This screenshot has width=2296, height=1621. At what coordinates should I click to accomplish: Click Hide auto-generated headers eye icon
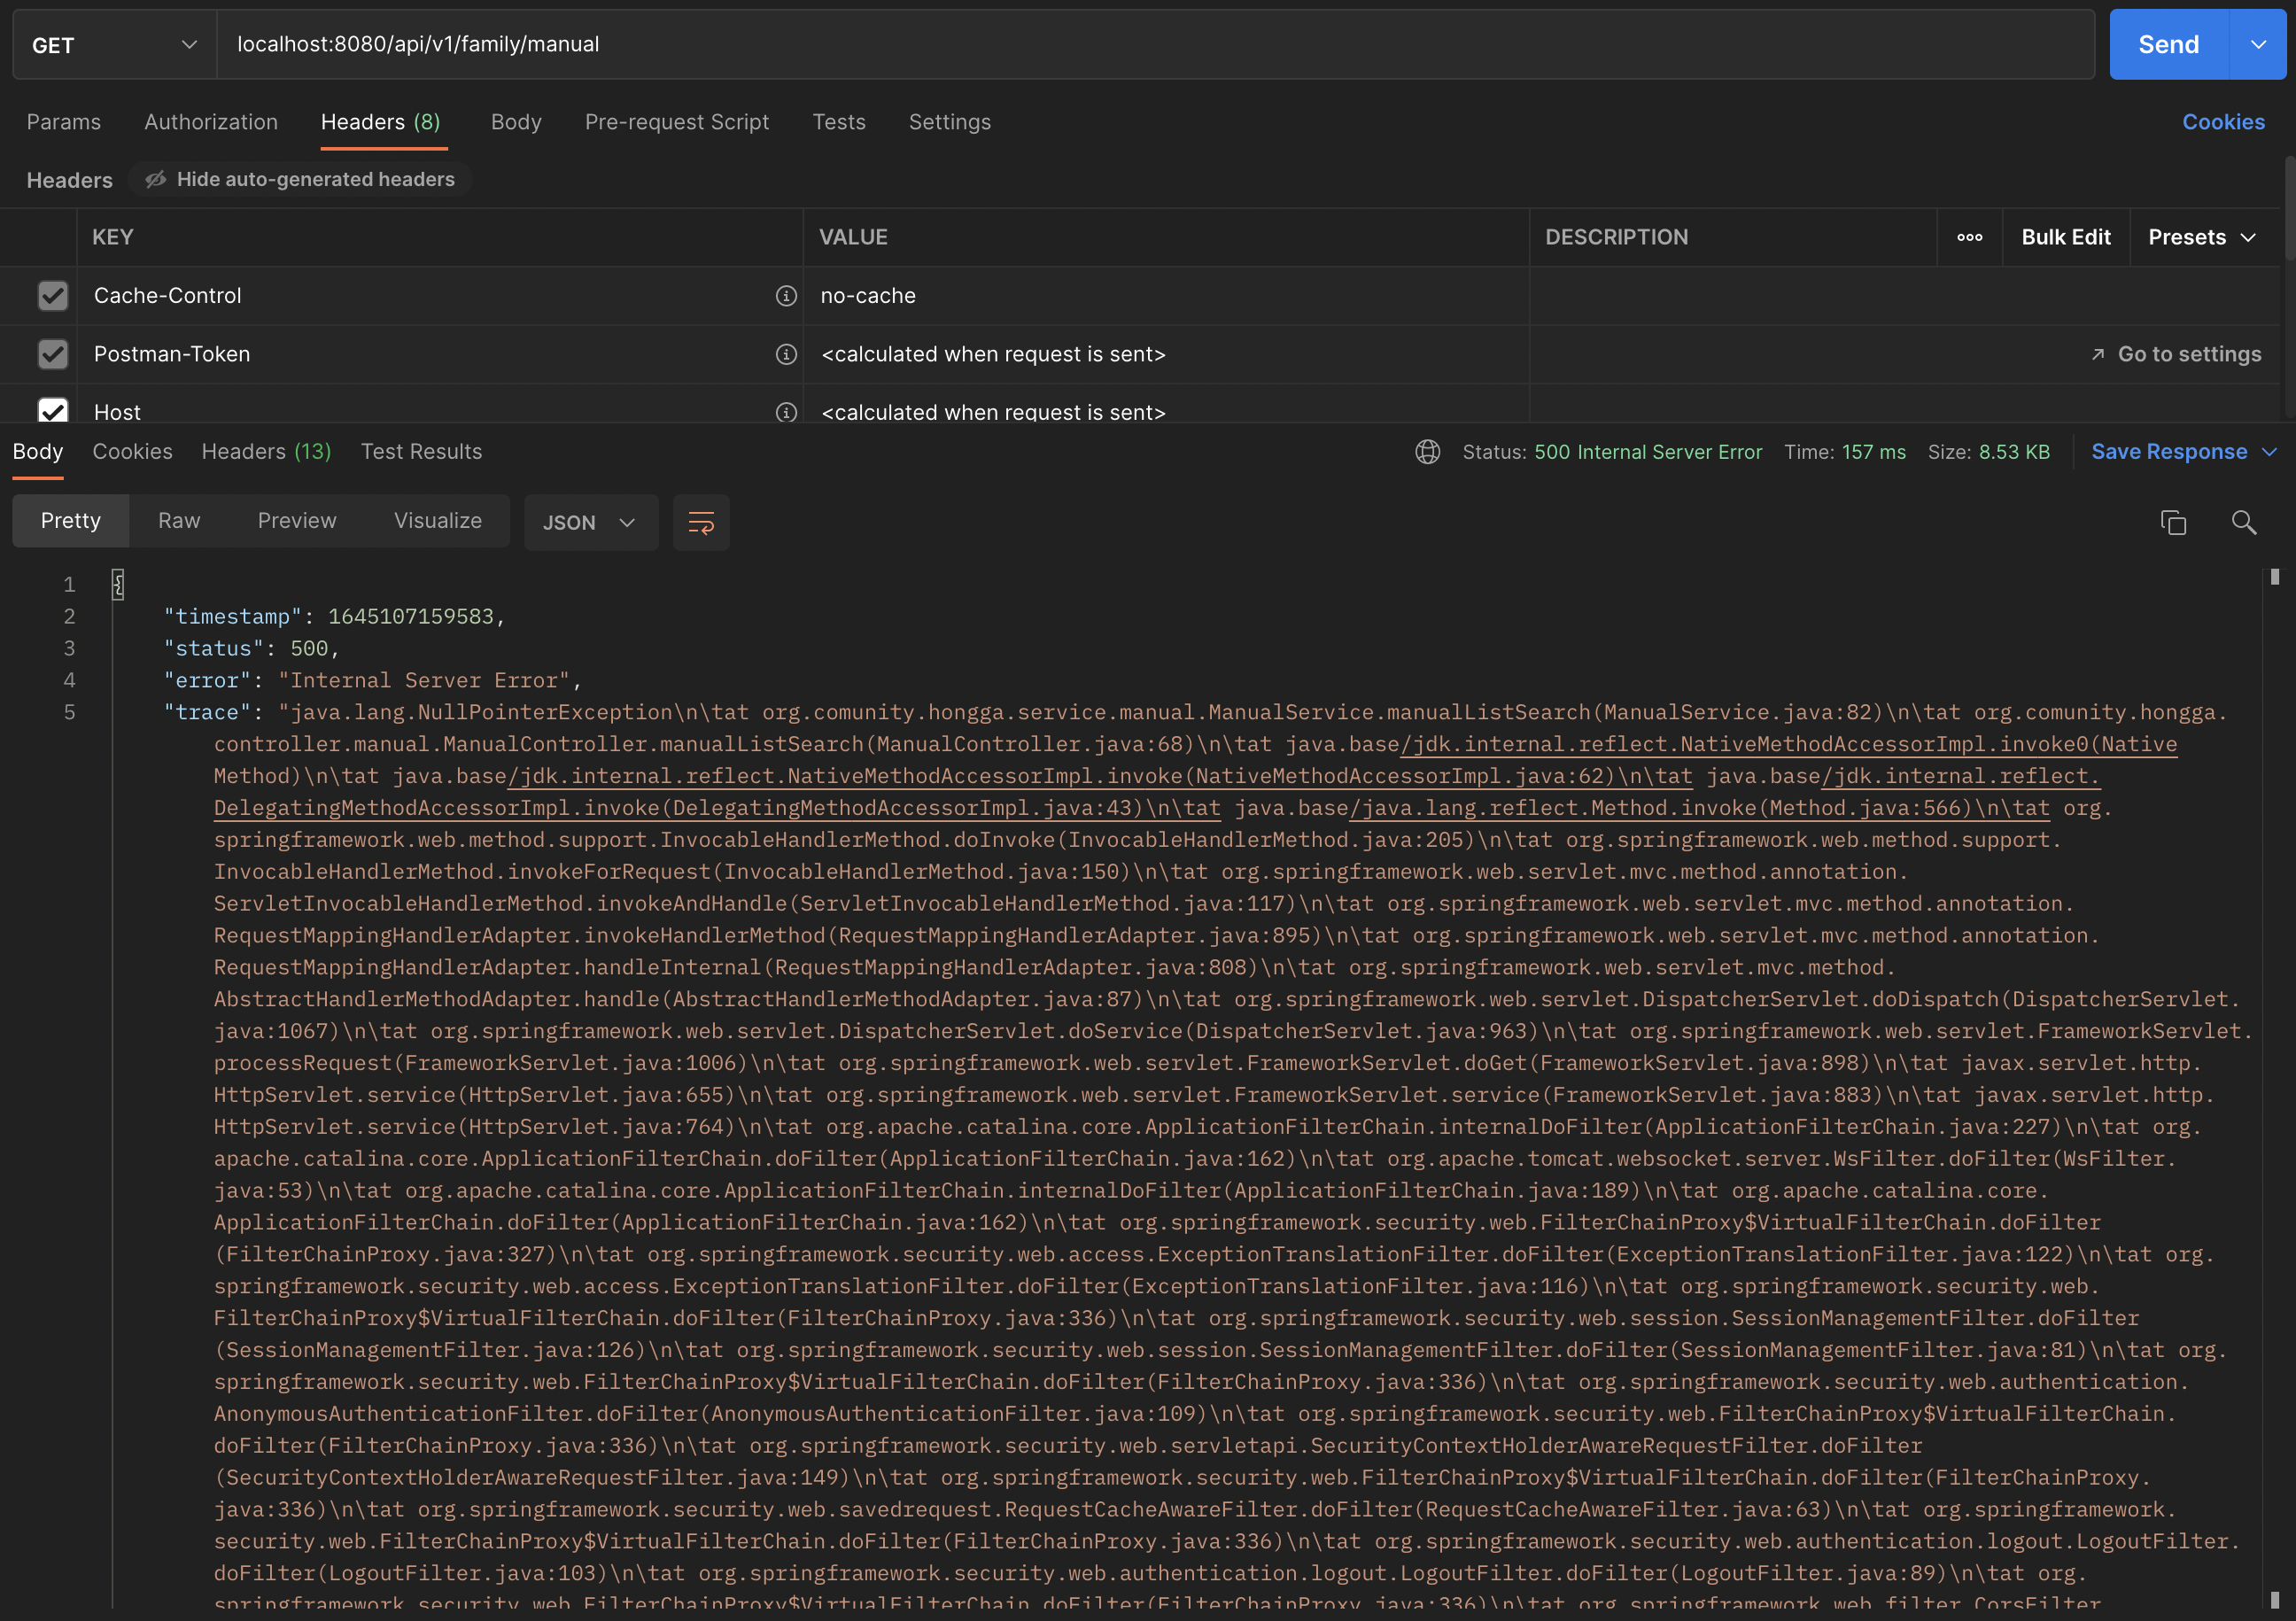[x=156, y=179]
